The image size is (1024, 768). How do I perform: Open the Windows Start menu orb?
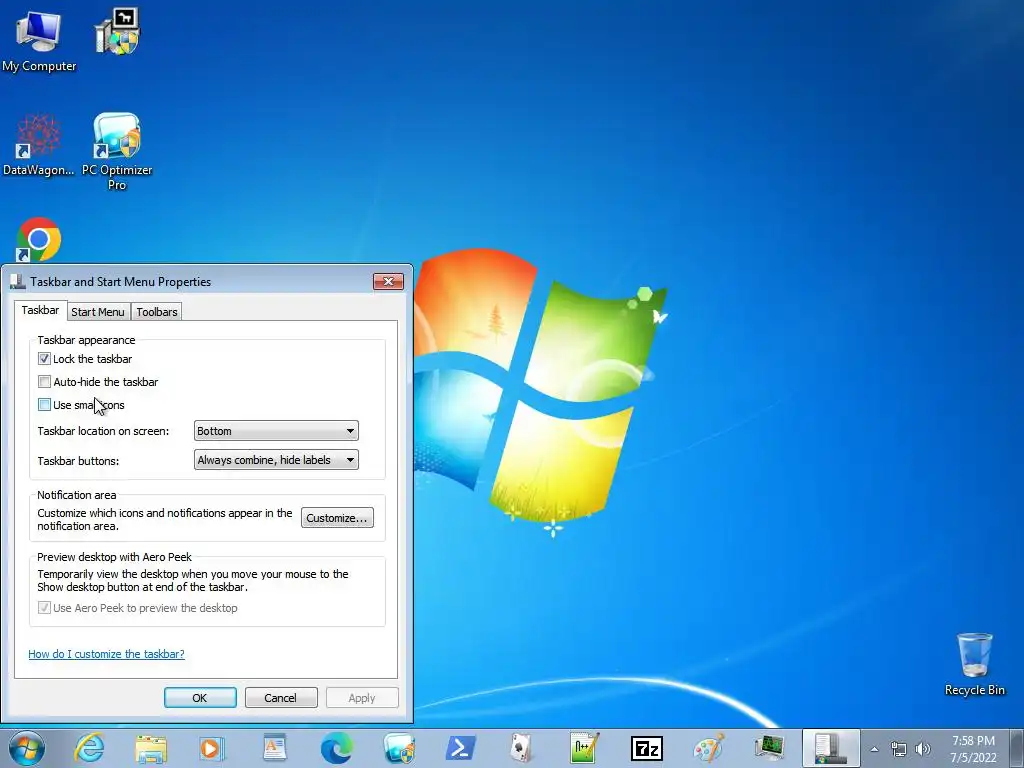coord(27,748)
